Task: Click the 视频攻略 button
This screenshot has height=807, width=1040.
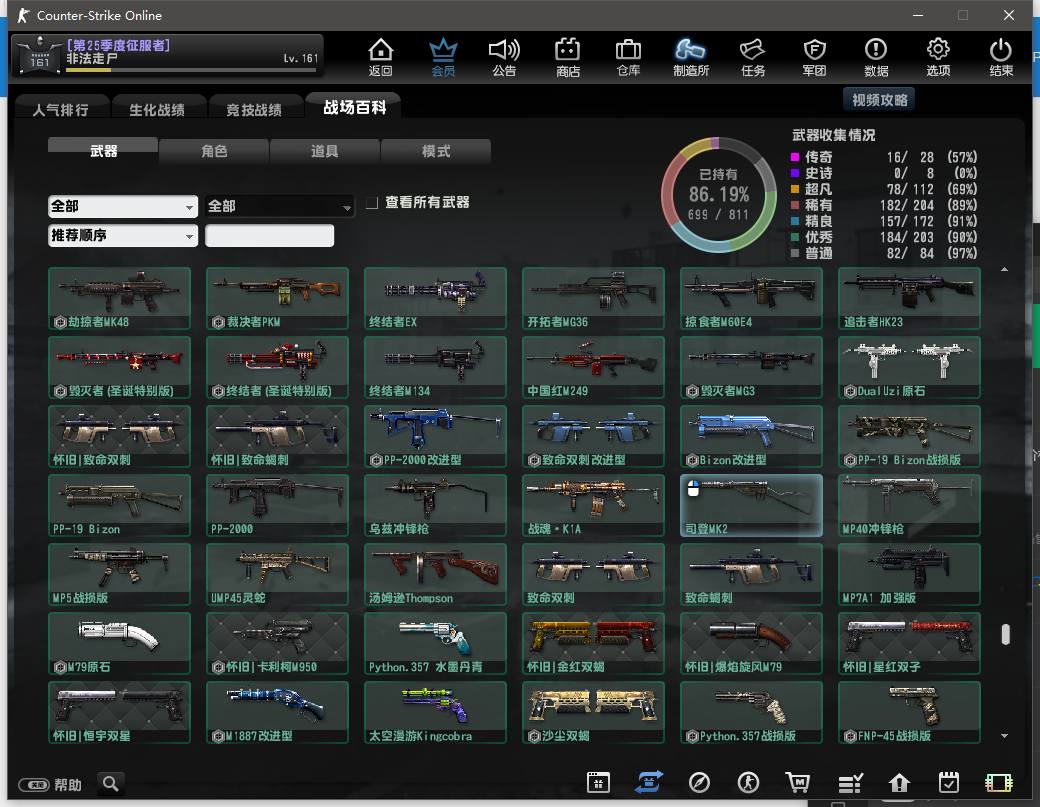Action: [879, 99]
